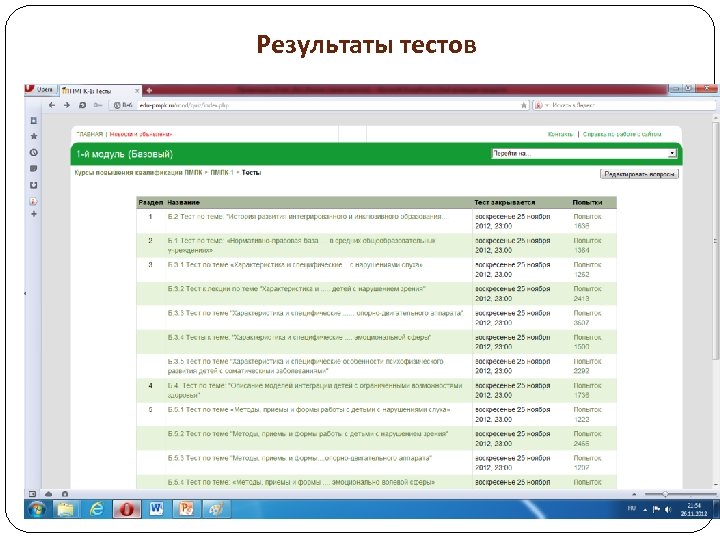Open the taskbar clock and date
Viewport: 720px width, 540px height.
tap(694, 509)
